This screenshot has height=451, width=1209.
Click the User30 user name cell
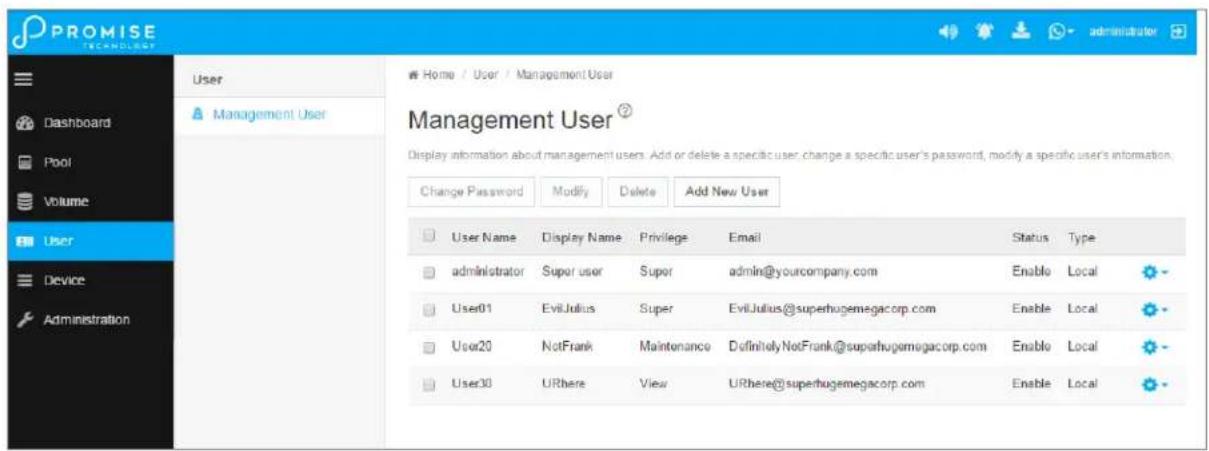pyautogui.click(x=471, y=385)
